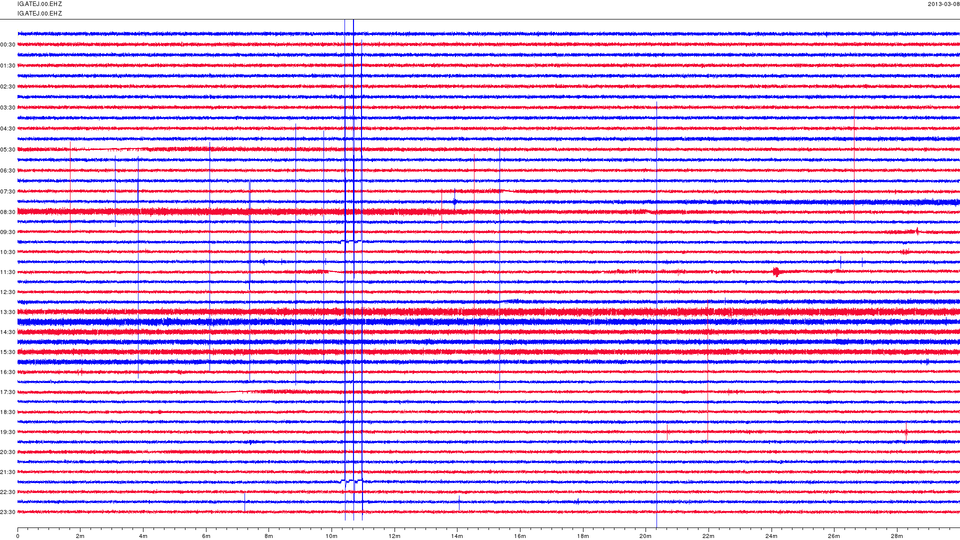Click the '02:30' time label

click(x=8, y=87)
